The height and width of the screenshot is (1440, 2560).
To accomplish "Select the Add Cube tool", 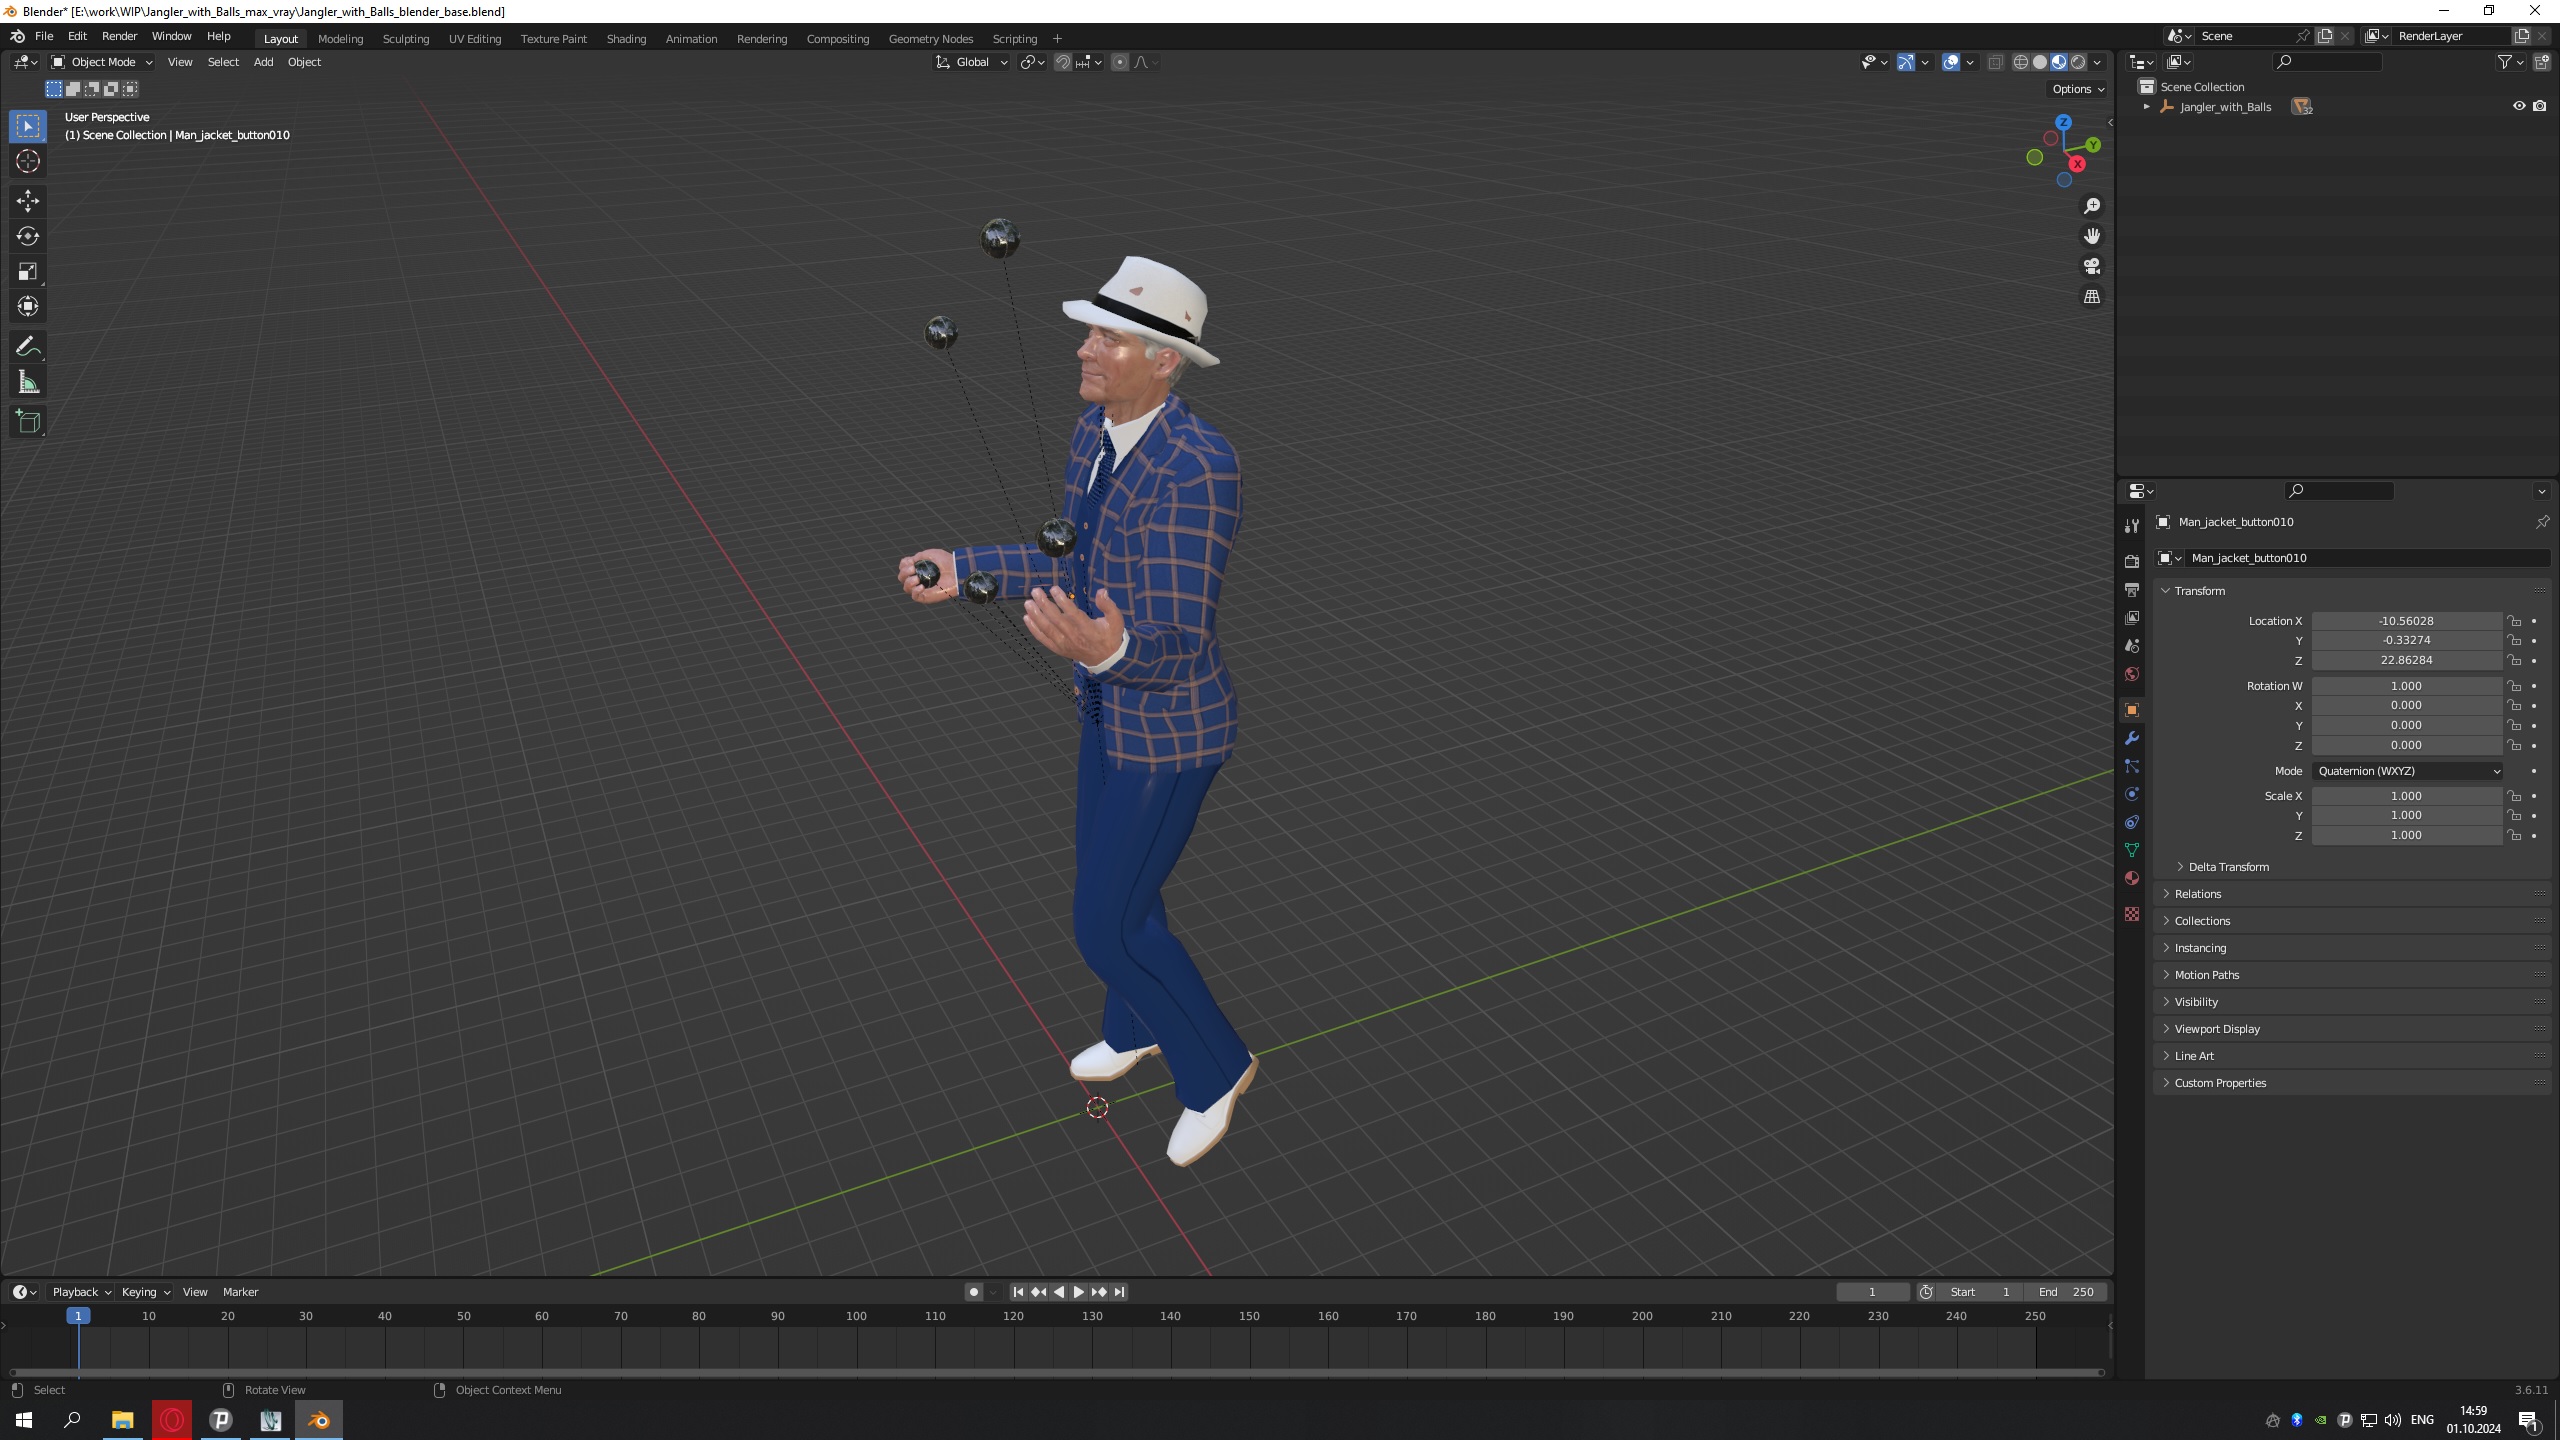I will click(x=28, y=422).
